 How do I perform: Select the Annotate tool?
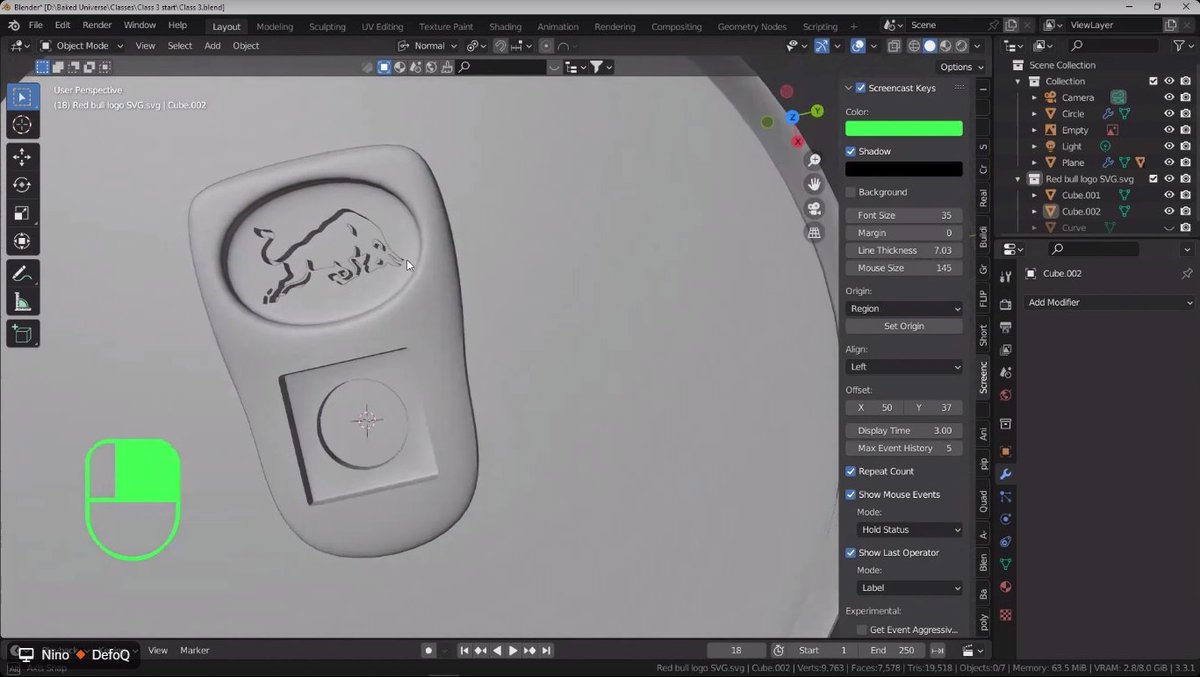pos(23,274)
